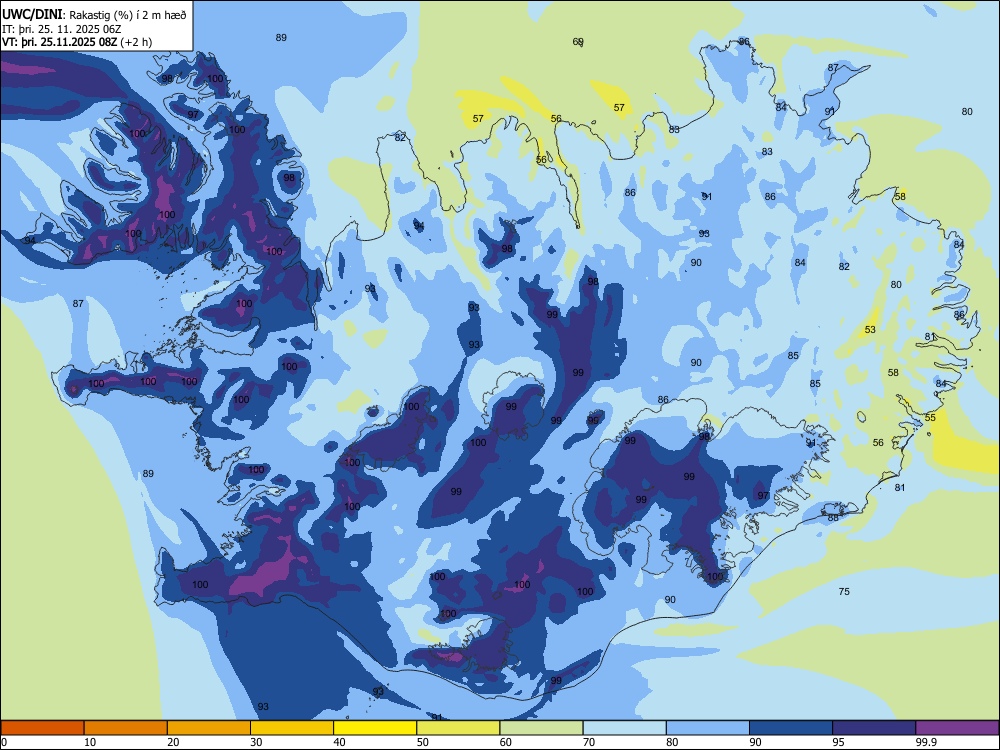This screenshot has height=750, width=1000.
Task: Click the humidity value 69 on the map
Action: (x=578, y=42)
